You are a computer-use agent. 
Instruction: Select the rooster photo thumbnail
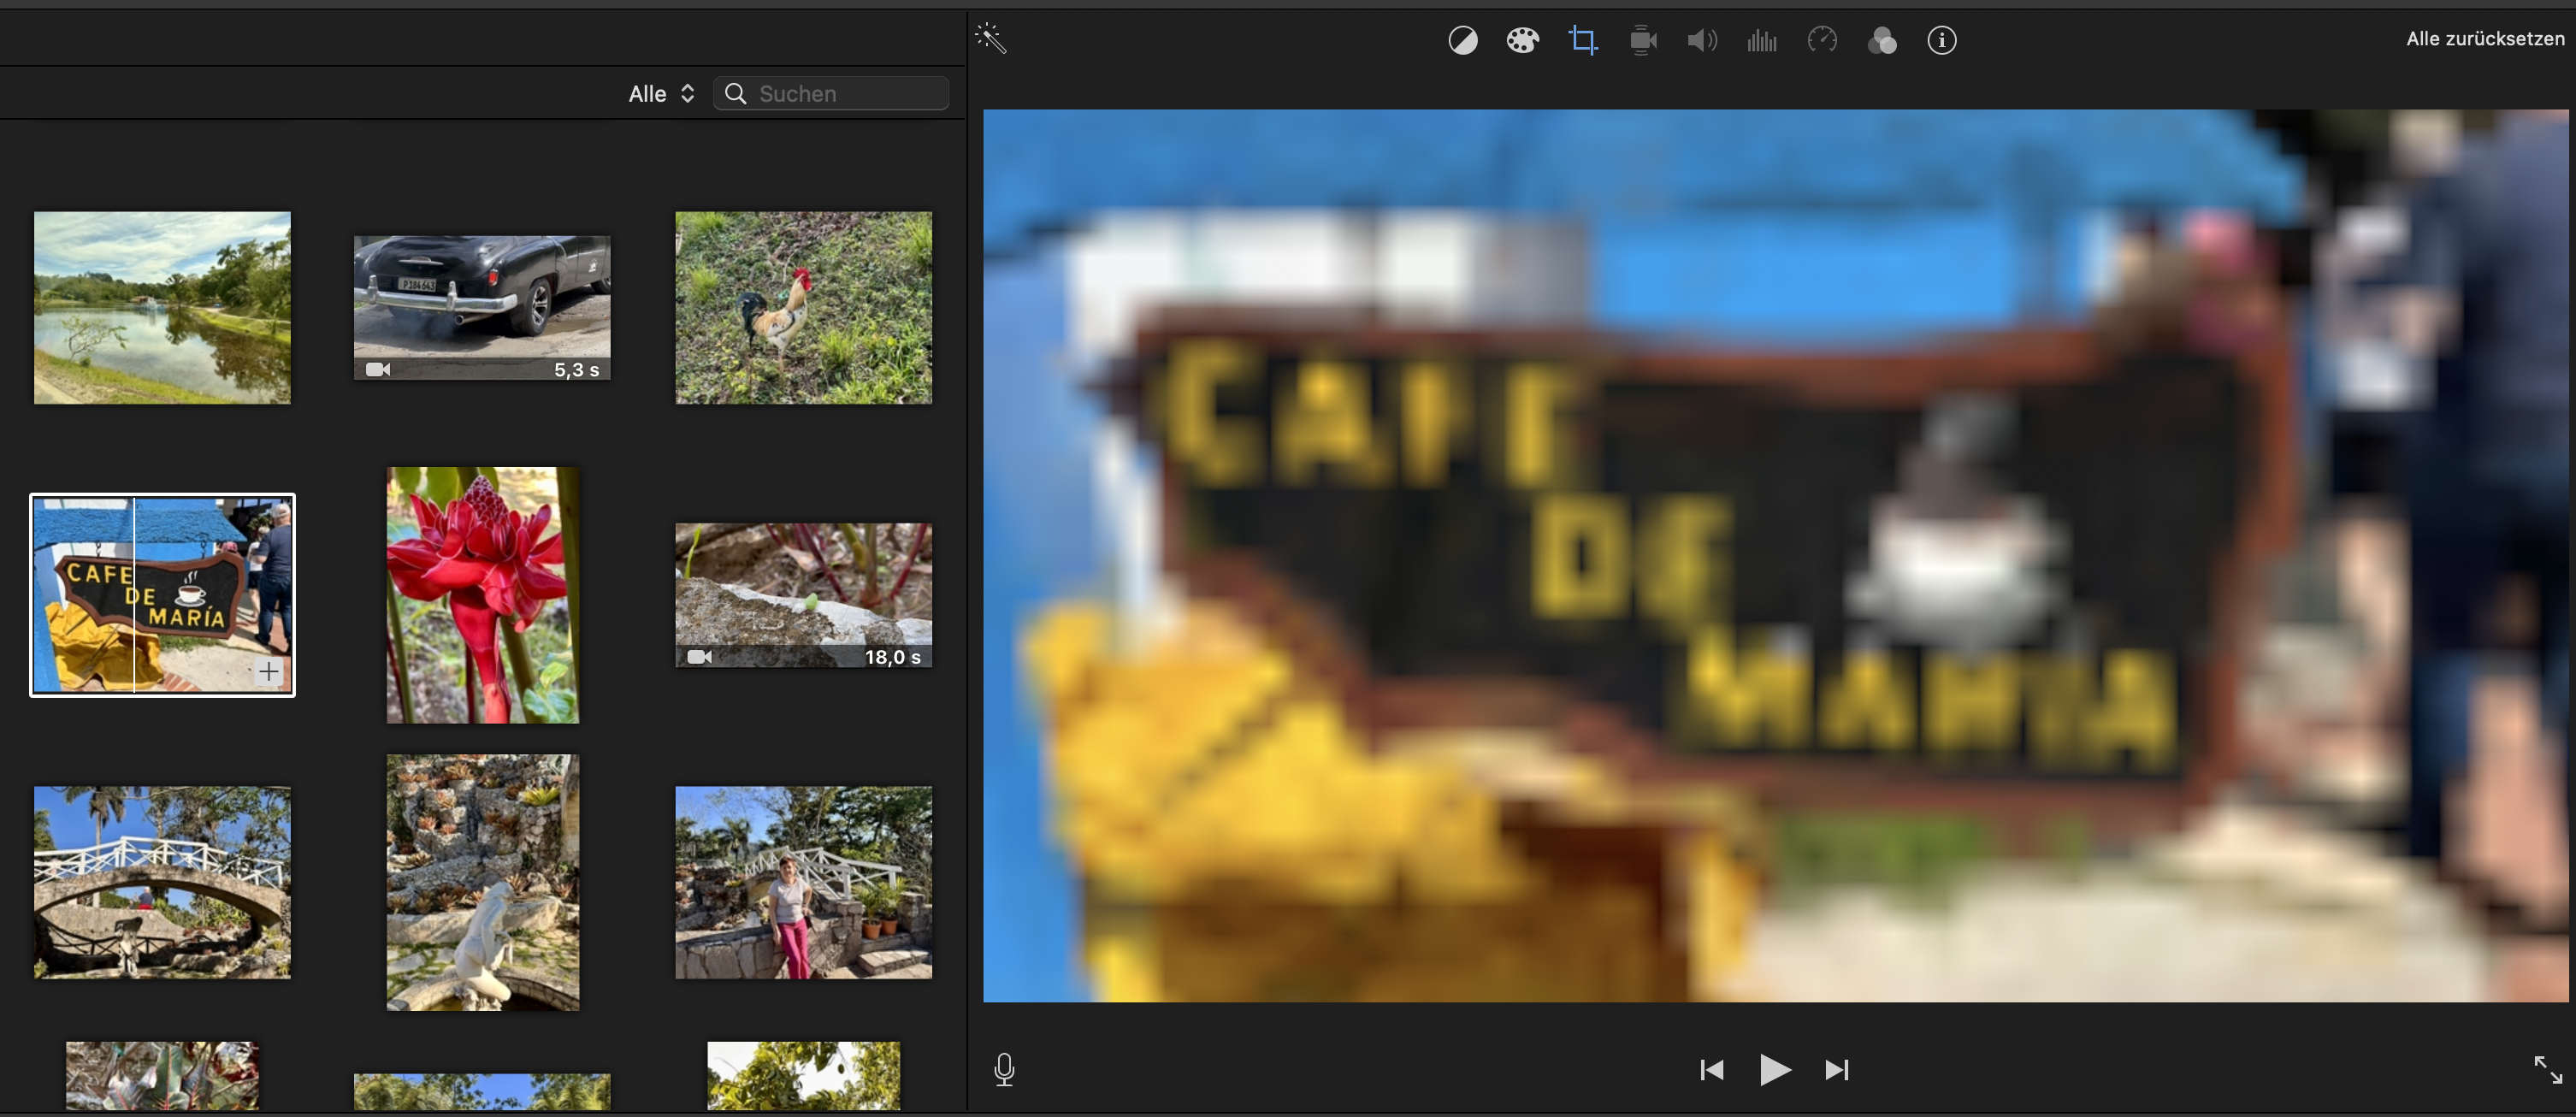(803, 308)
